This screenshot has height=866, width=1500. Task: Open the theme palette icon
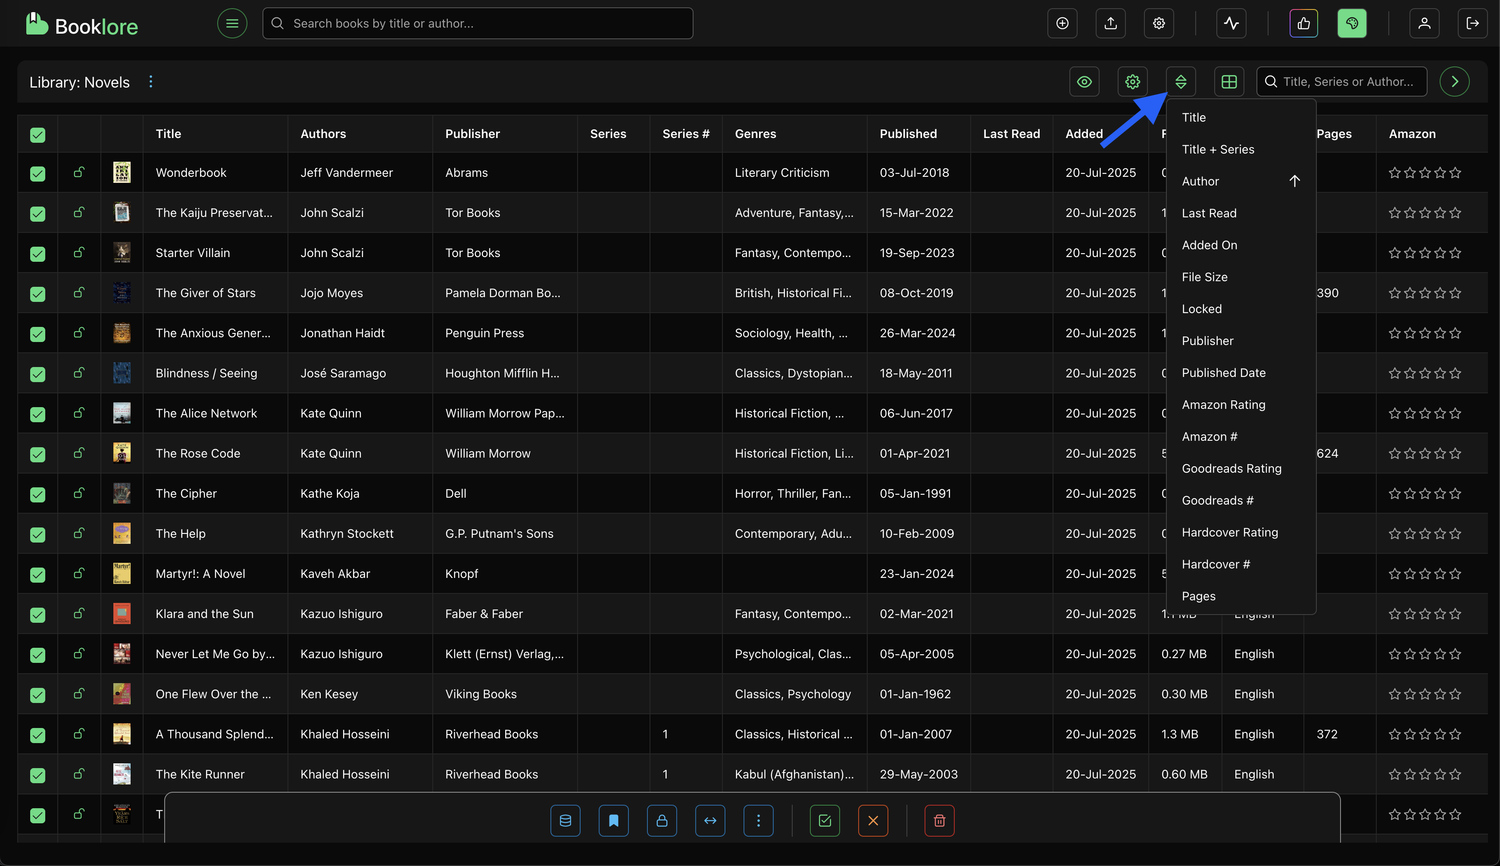click(x=1352, y=23)
